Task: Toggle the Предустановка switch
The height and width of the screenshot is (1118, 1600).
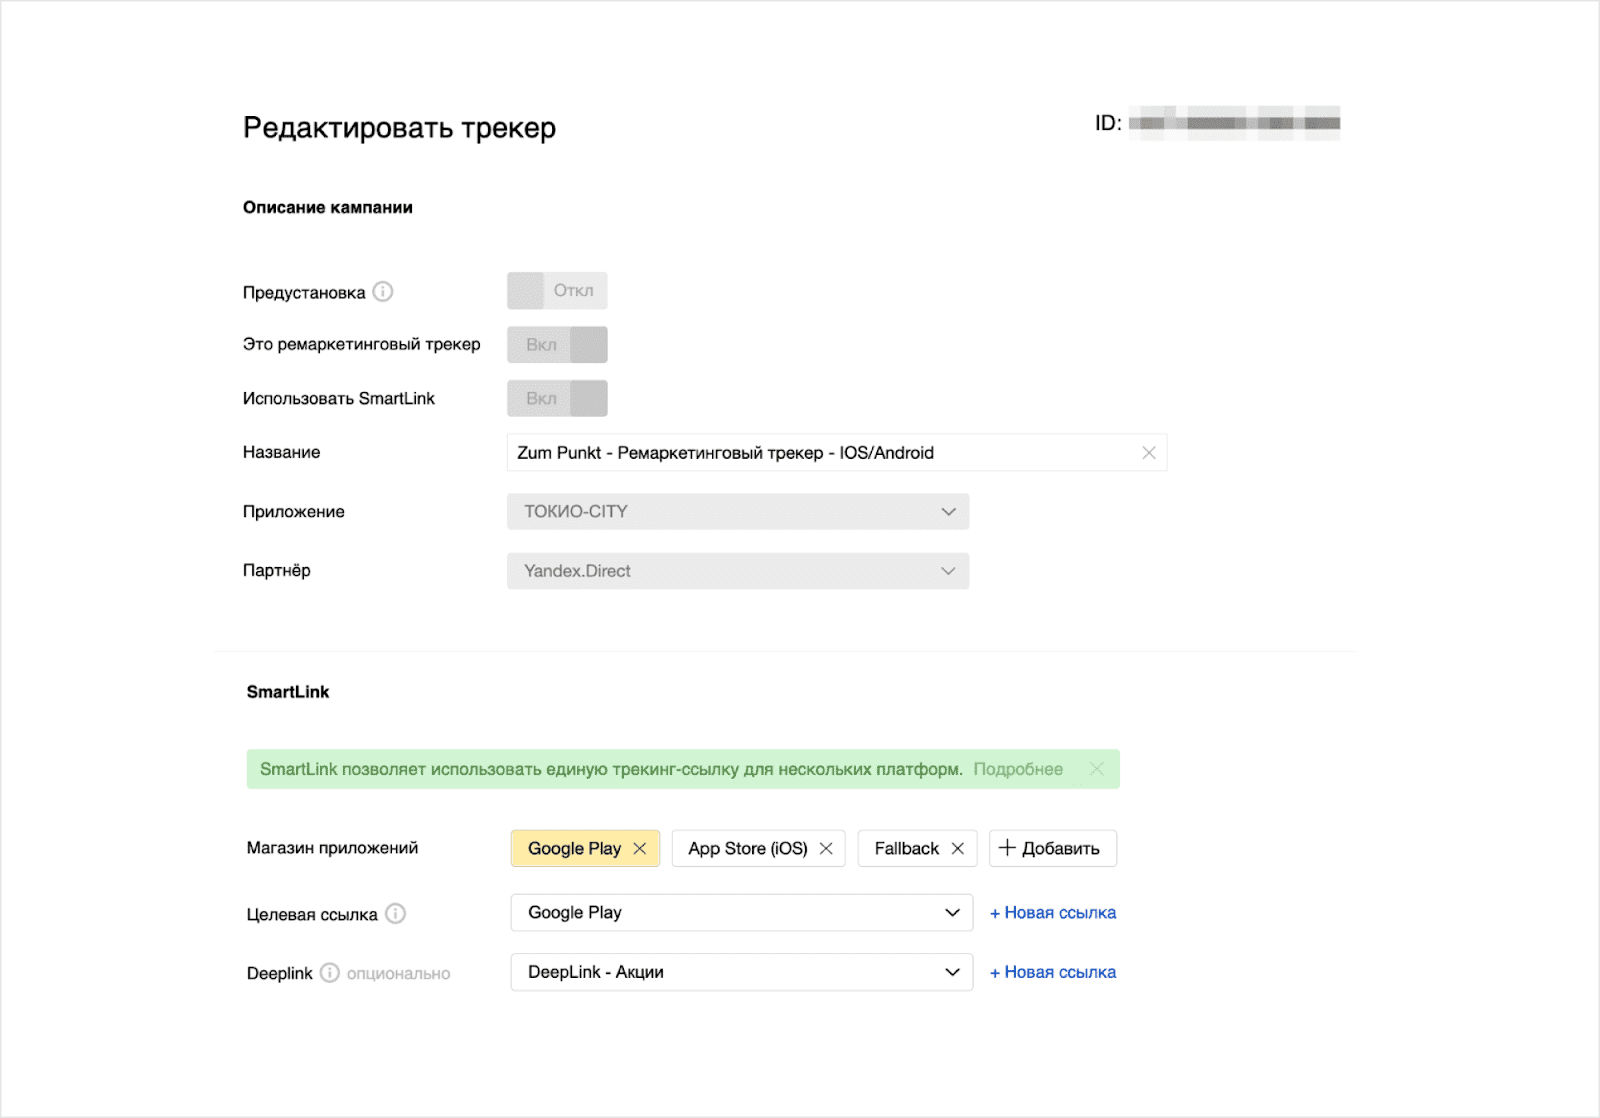Action: pos(557,291)
